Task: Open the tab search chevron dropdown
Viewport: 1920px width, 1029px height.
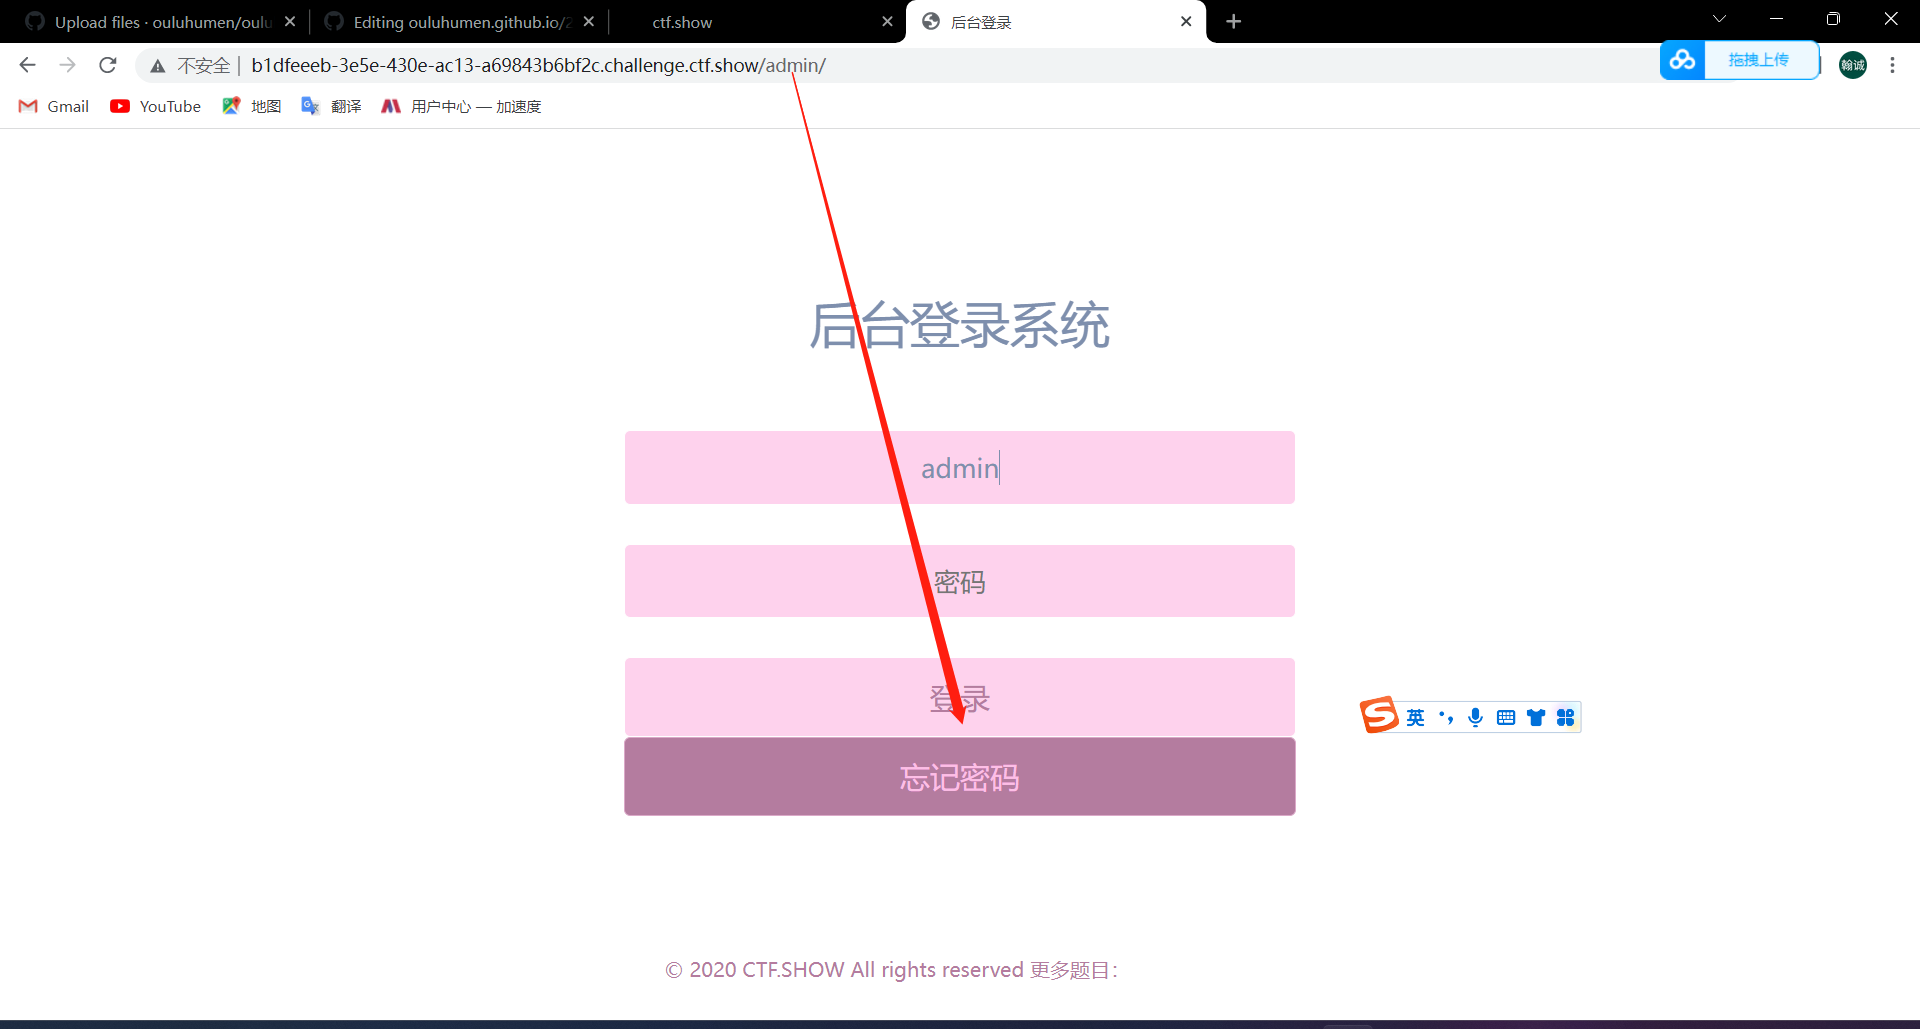Action: click(x=1719, y=18)
